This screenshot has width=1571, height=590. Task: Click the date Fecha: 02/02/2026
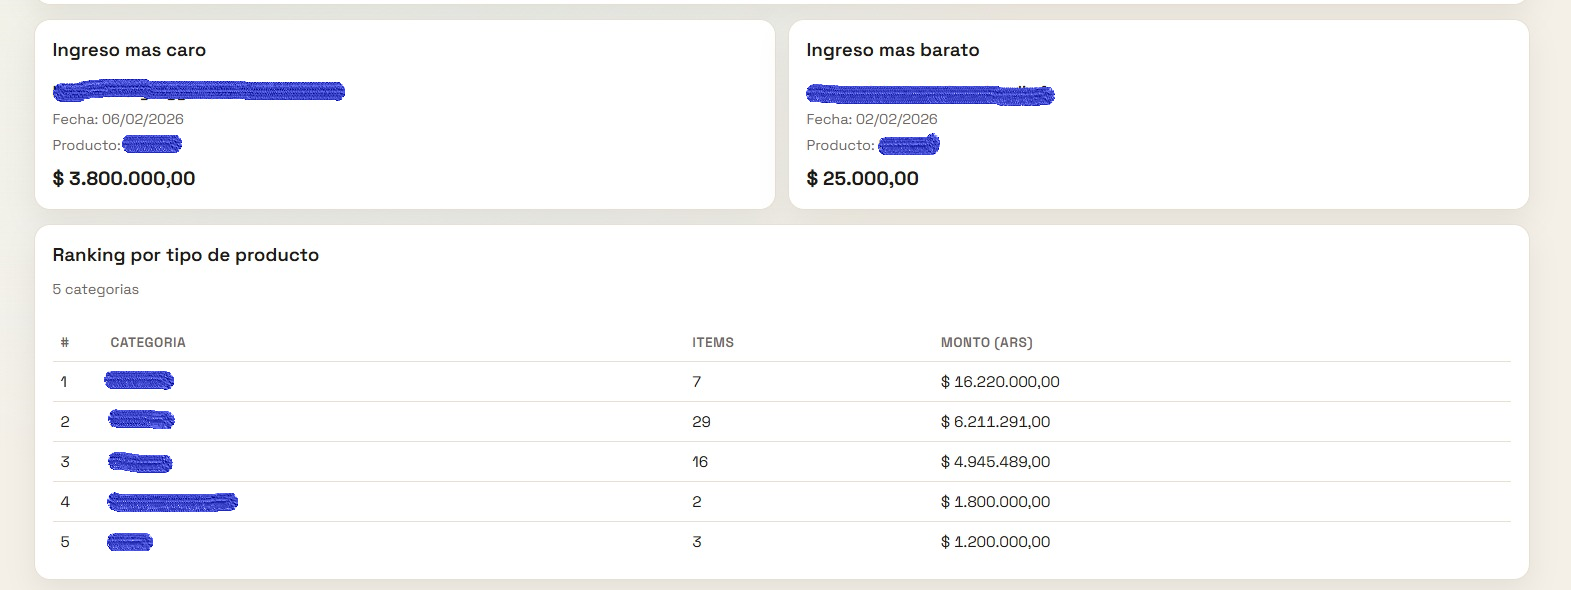pos(872,118)
